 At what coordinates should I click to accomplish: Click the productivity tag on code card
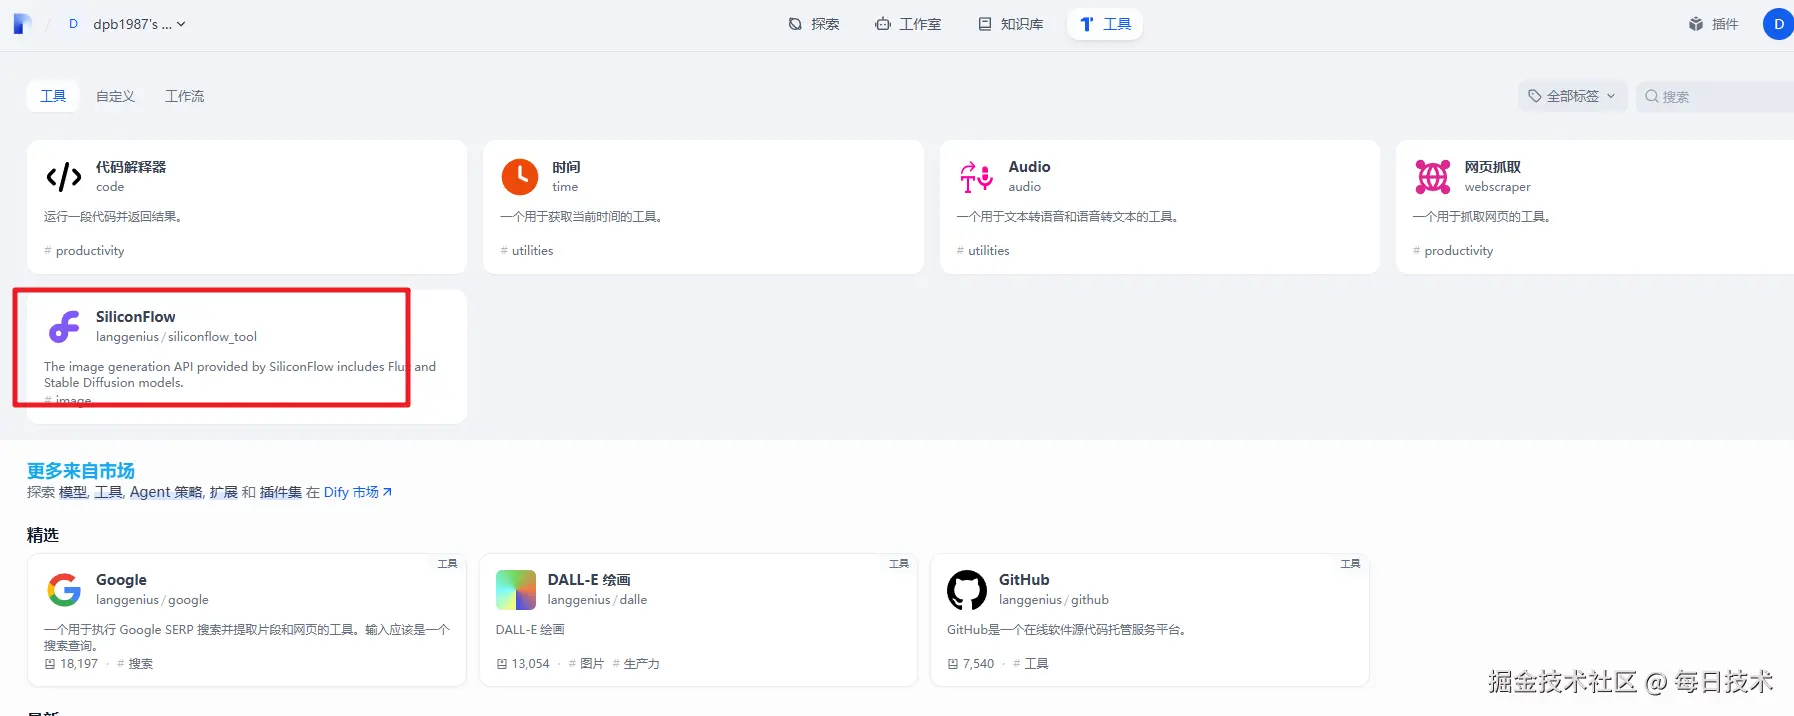(x=84, y=251)
